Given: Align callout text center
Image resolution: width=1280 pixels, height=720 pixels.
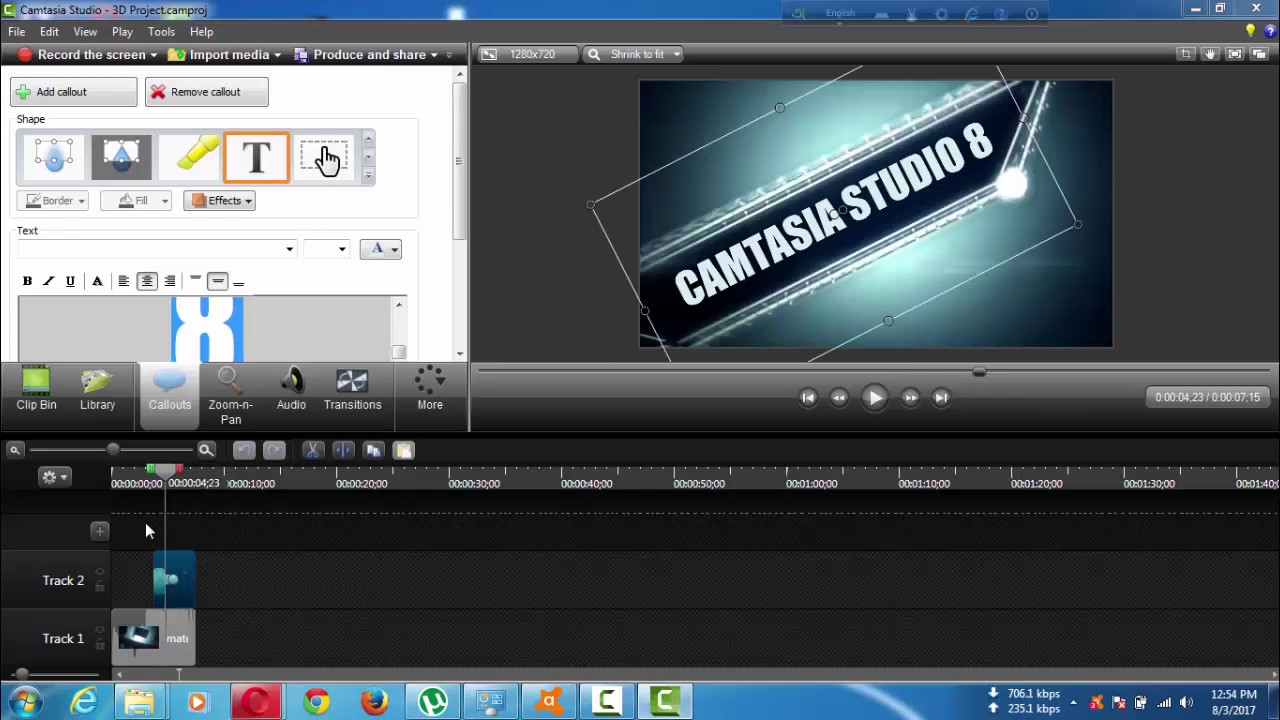Looking at the screenshot, I should click(x=147, y=281).
